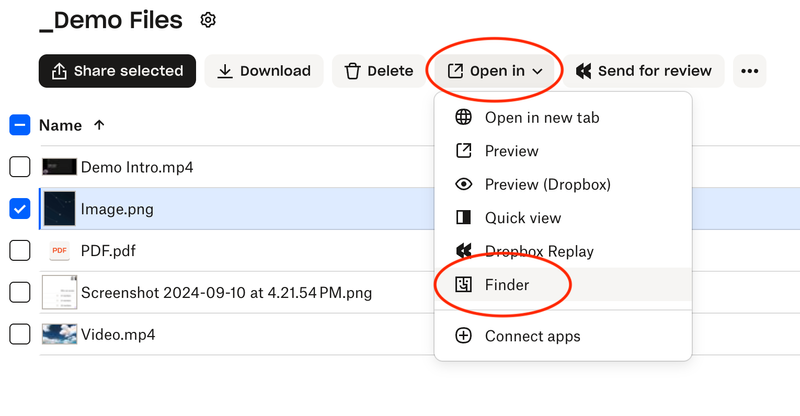Click the Connect apps plus icon
The width and height of the screenshot is (800, 416).
[x=463, y=336]
